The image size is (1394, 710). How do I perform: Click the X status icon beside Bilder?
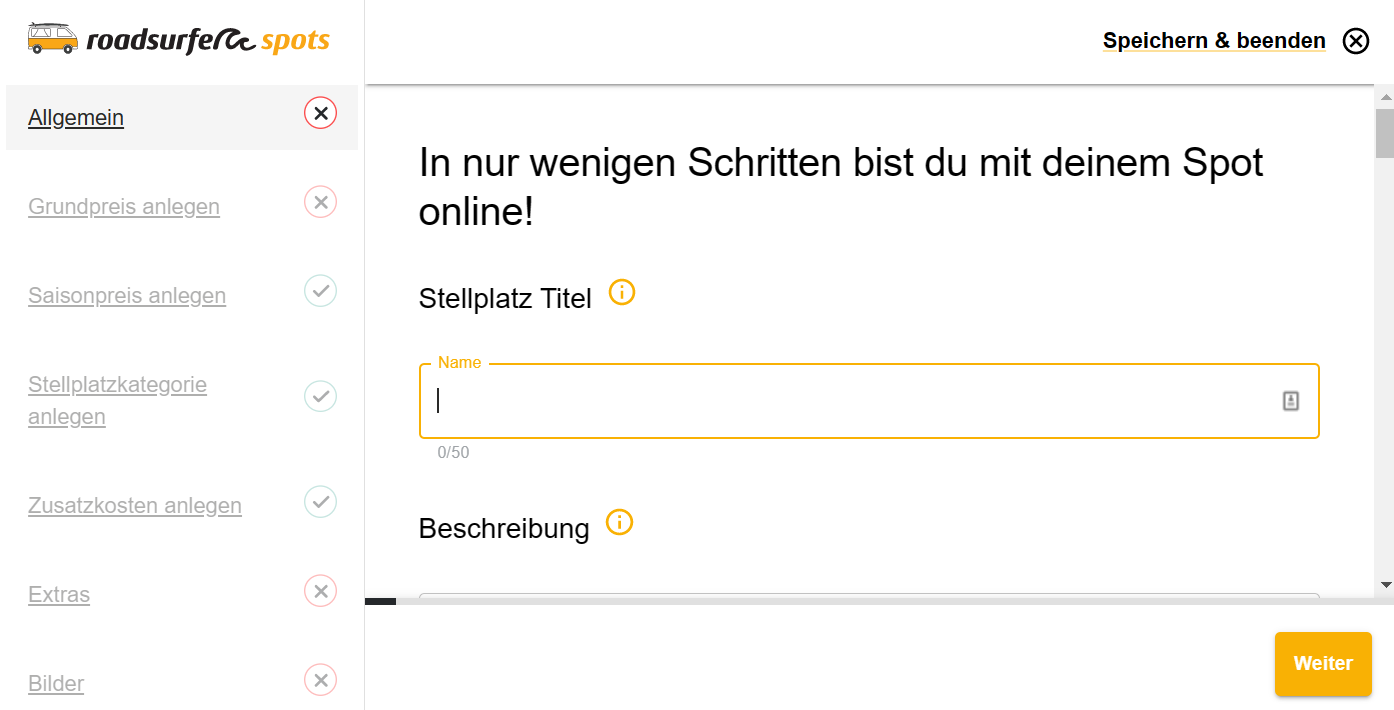pos(321,681)
